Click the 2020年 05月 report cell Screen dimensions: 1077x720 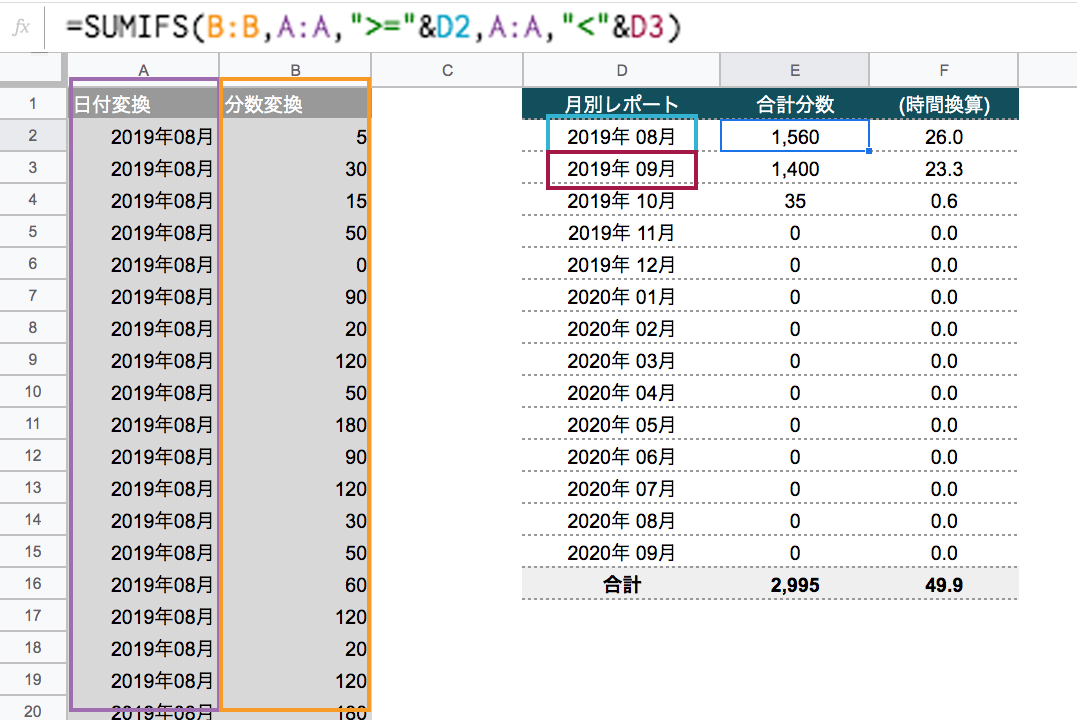coord(622,425)
